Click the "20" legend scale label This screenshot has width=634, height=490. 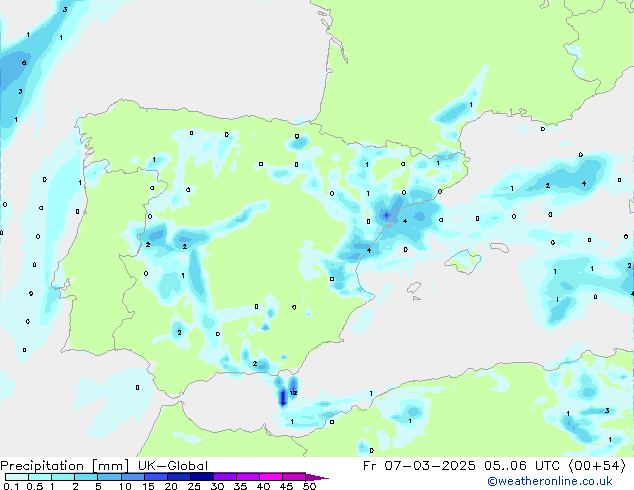(x=171, y=486)
